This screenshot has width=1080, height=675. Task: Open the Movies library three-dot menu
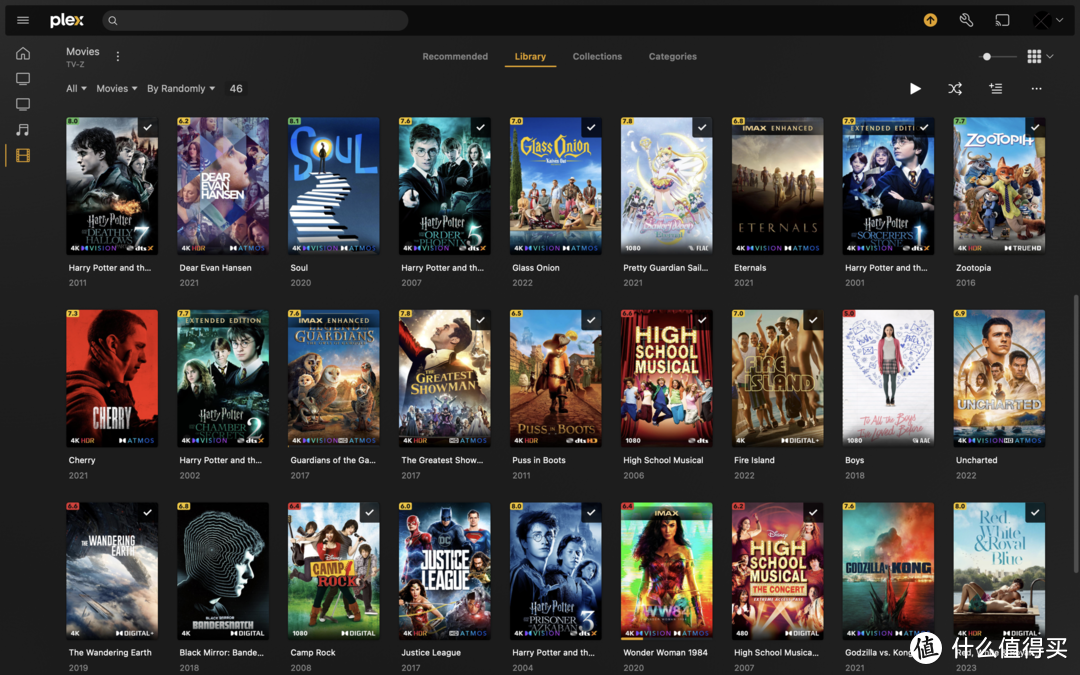[x=118, y=56]
